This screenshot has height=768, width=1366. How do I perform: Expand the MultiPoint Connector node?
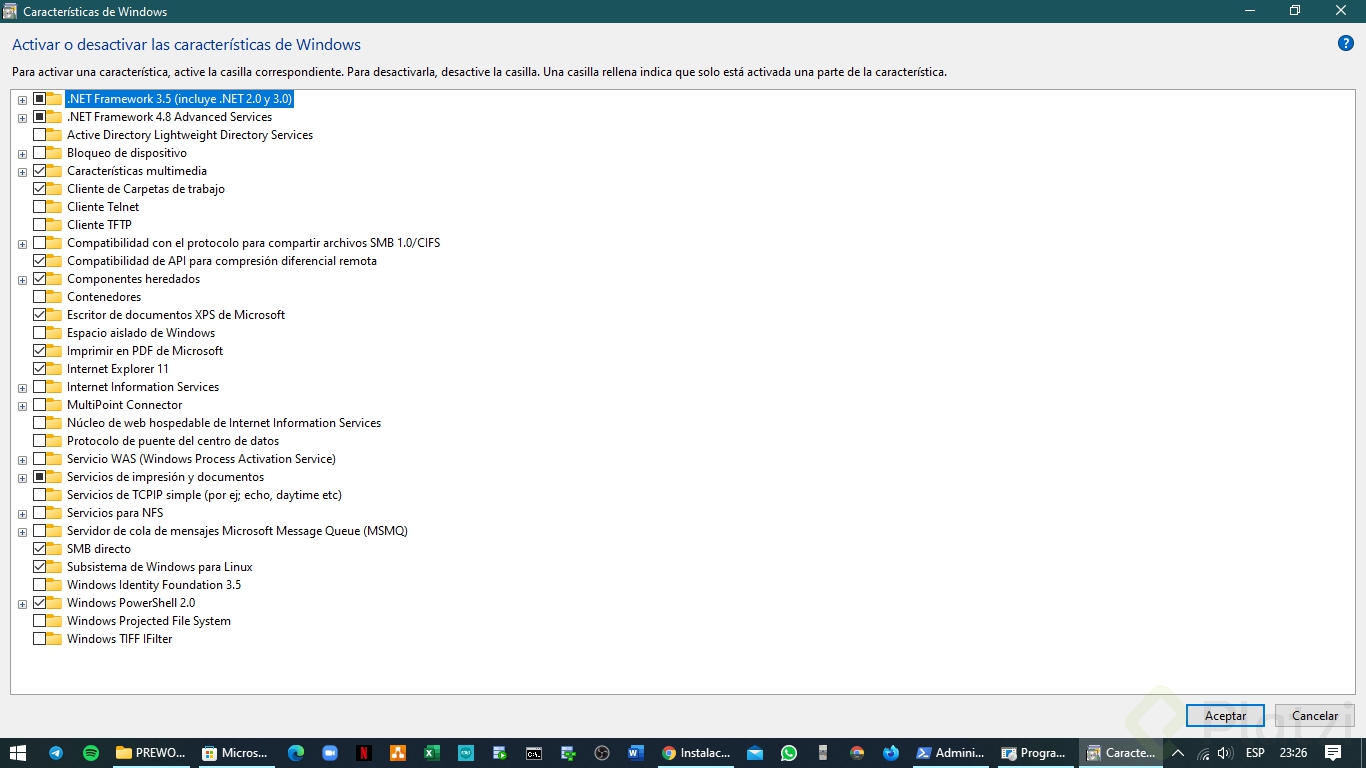point(22,406)
